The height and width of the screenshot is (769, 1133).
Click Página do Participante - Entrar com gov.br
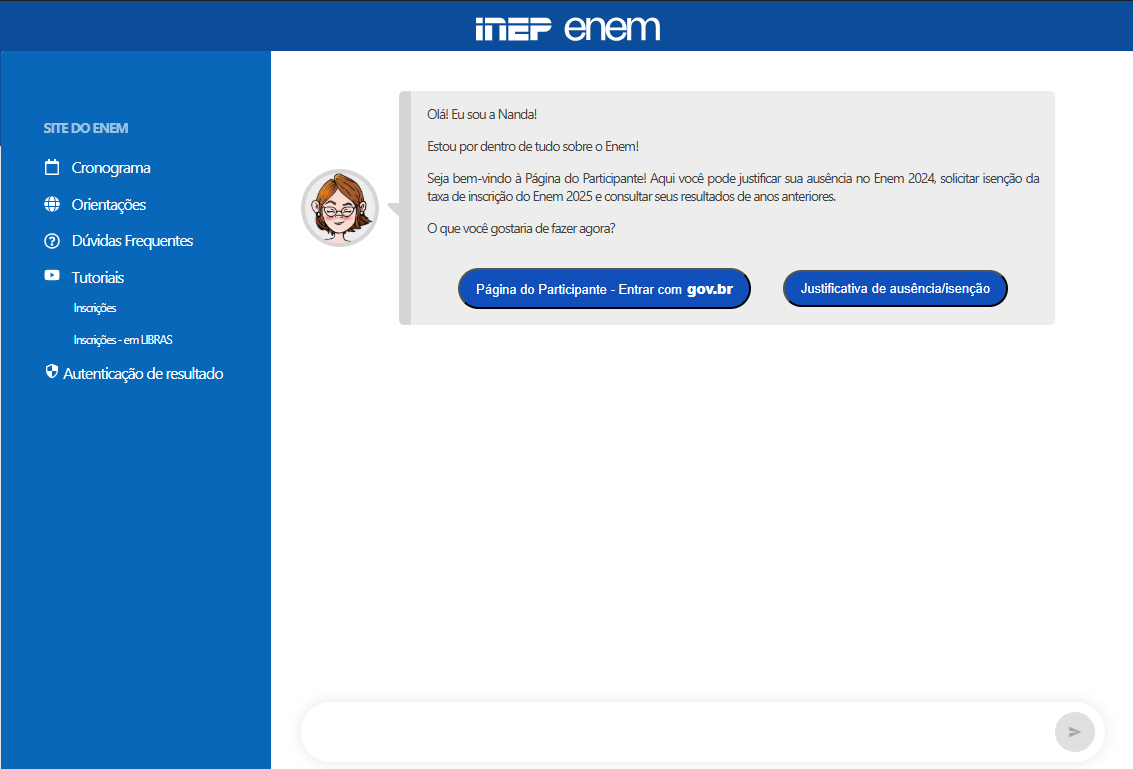click(x=604, y=289)
